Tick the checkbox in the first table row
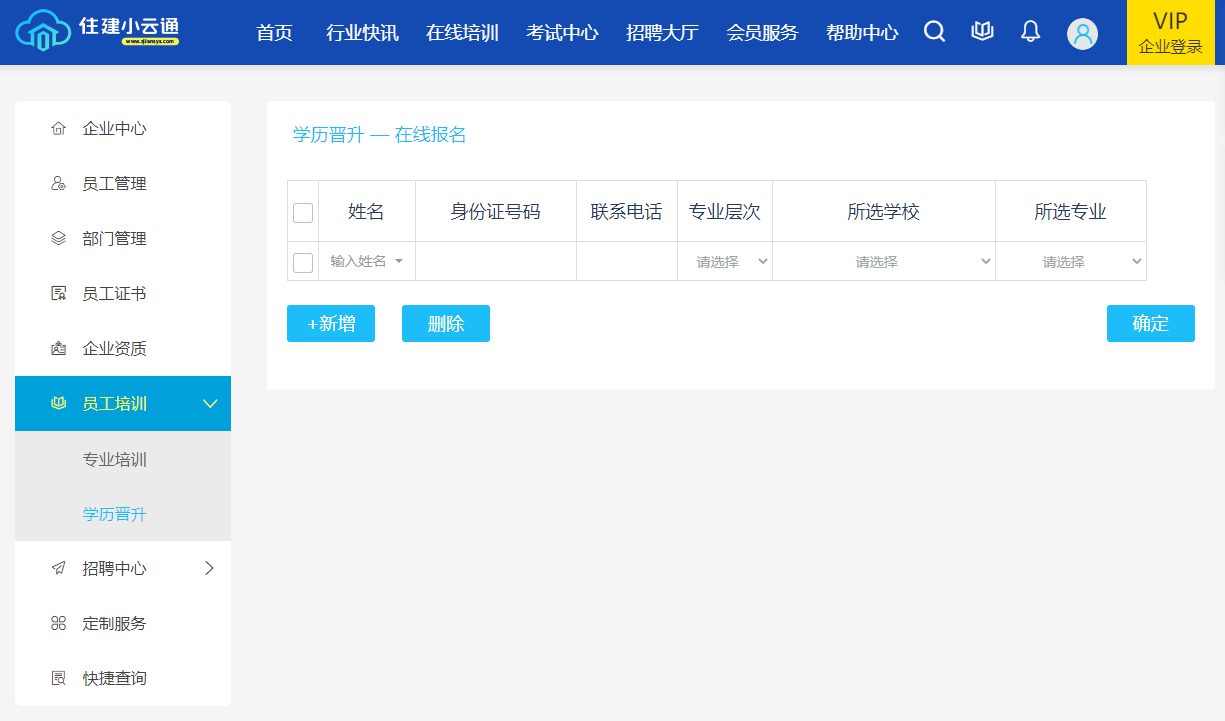Viewport: 1225px width, 721px height. (x=303, y=262)
